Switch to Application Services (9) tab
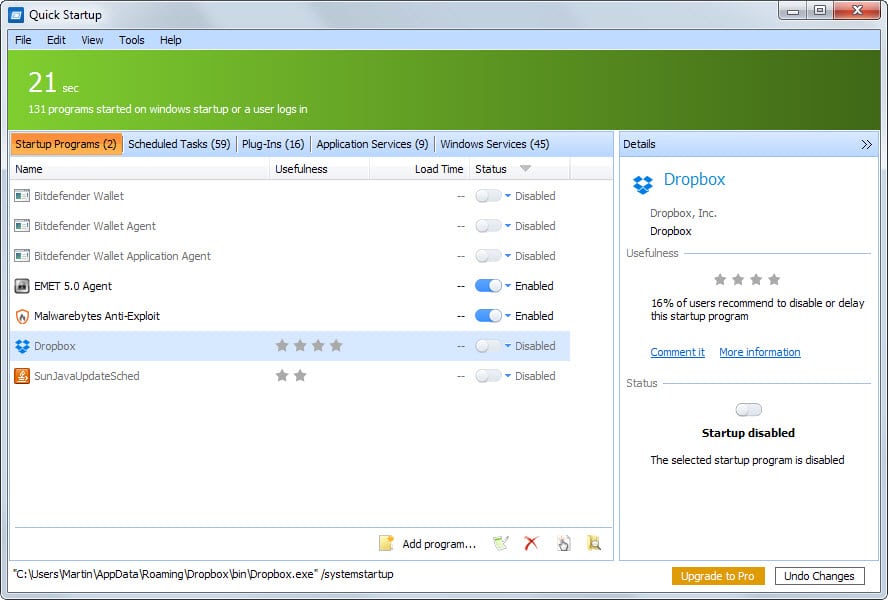 pos(372,144)
